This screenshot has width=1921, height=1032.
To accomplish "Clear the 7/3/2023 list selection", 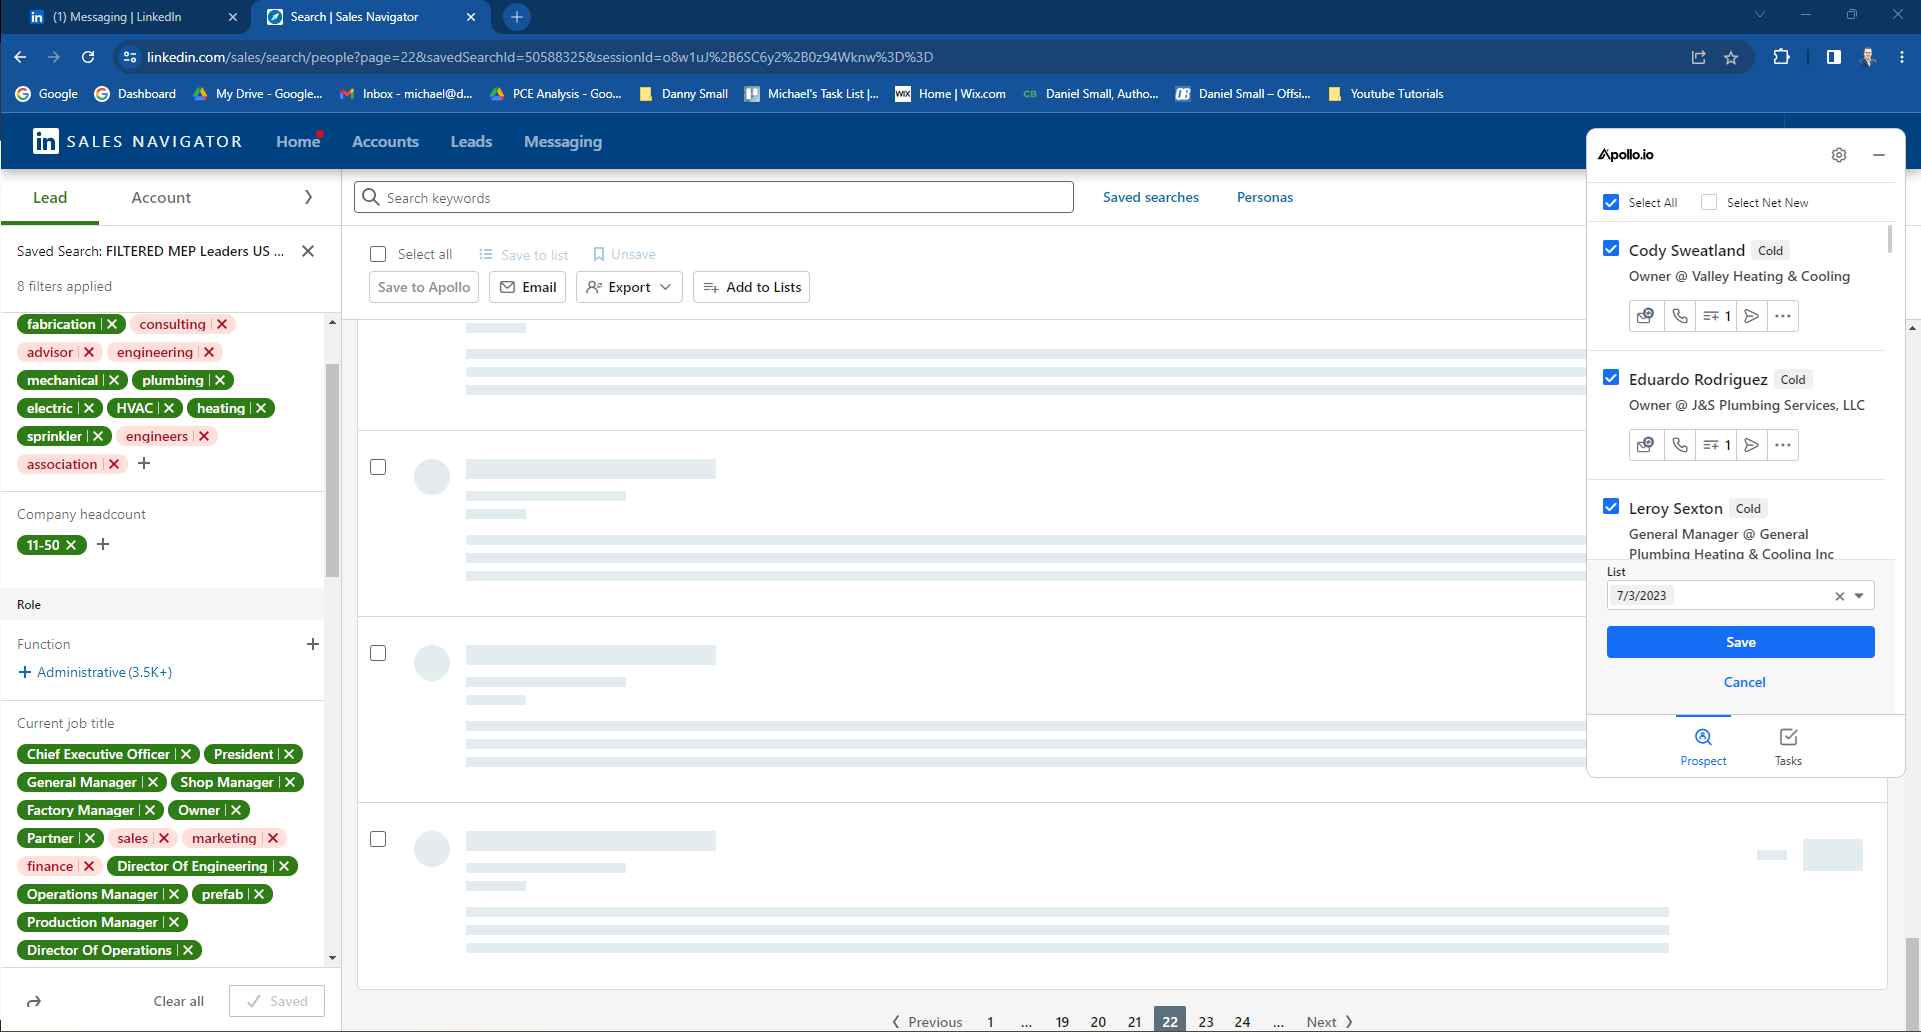I will tap(1839, 596).
